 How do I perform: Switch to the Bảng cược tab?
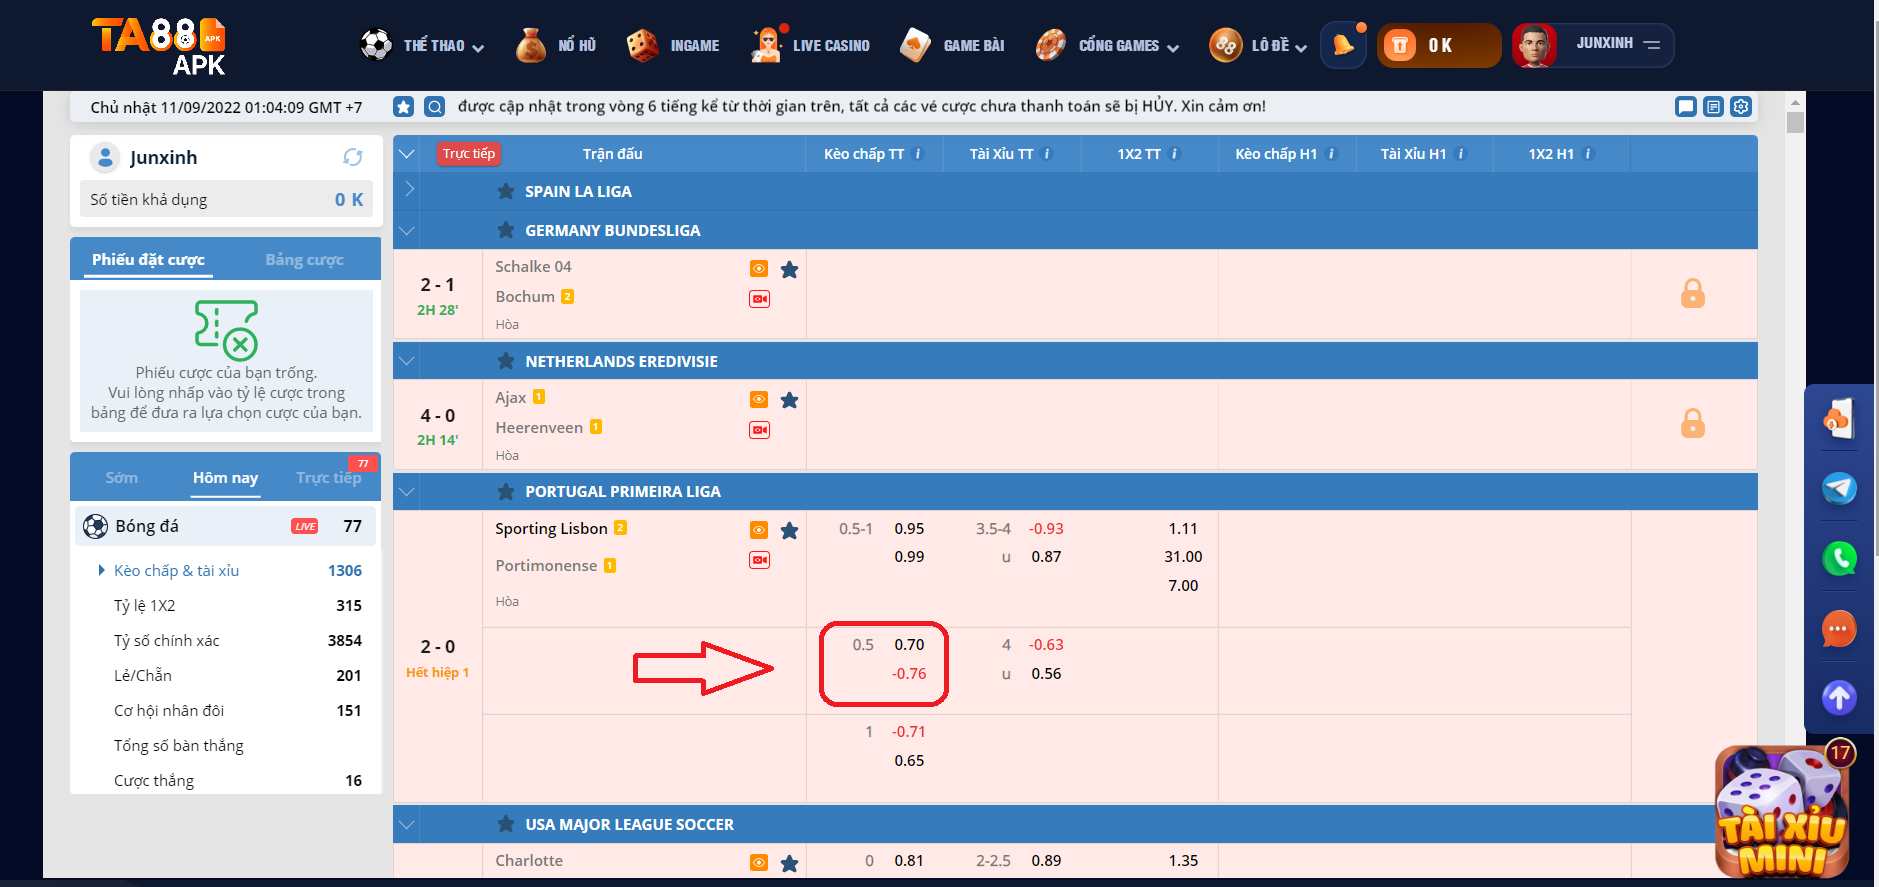(x=304, y=260)
